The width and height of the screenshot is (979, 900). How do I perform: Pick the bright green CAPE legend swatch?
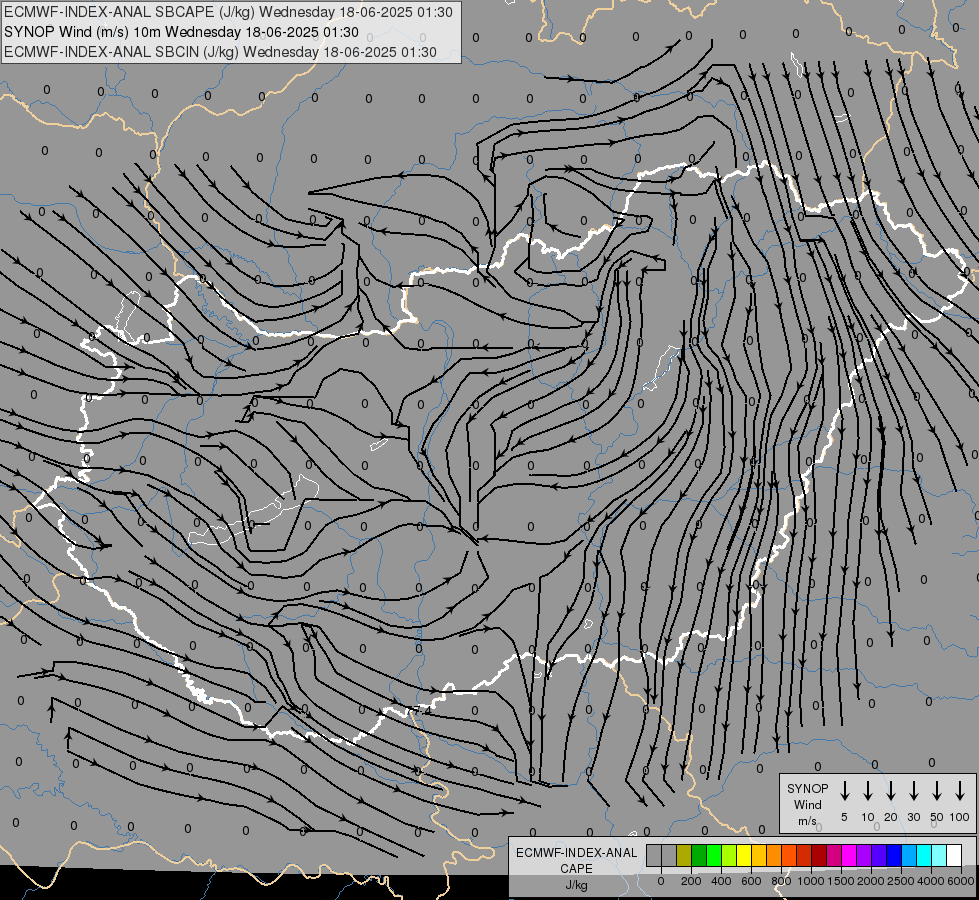(x=714, y=855)
